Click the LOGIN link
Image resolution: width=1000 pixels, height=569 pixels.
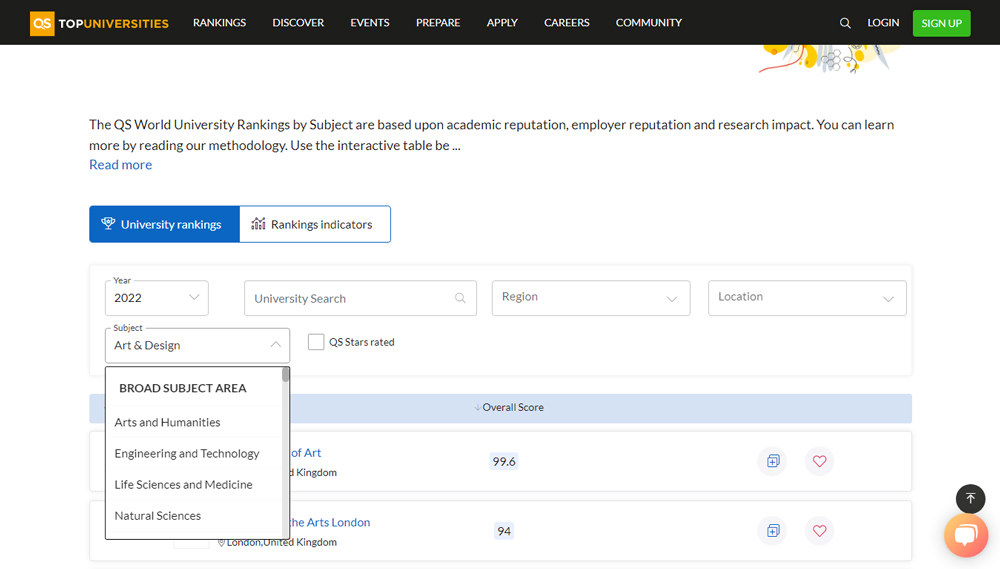coord(883,23)
